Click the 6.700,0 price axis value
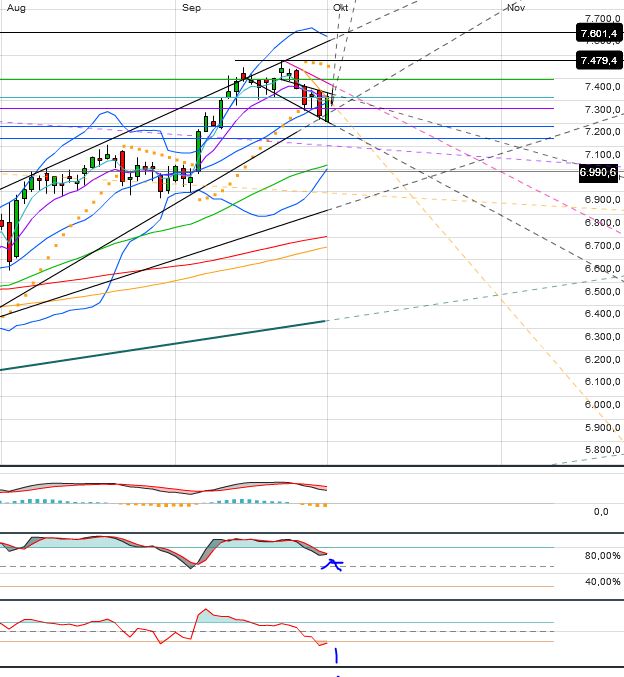 click(603, 246)
